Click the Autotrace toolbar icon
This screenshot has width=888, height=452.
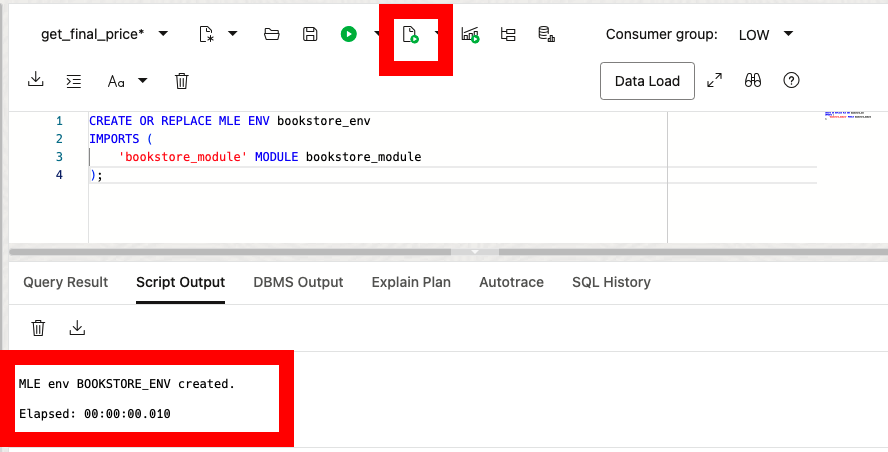coord(470,34)
